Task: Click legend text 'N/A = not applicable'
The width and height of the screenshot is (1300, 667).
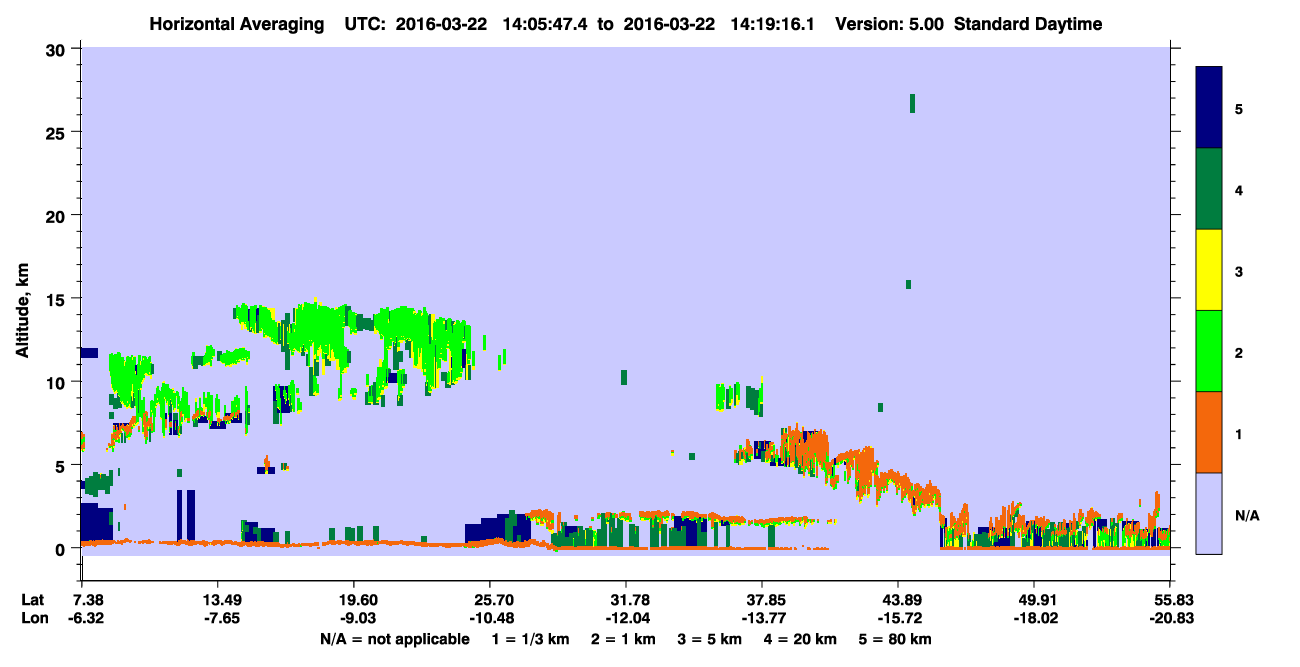Action: point(395,639)
